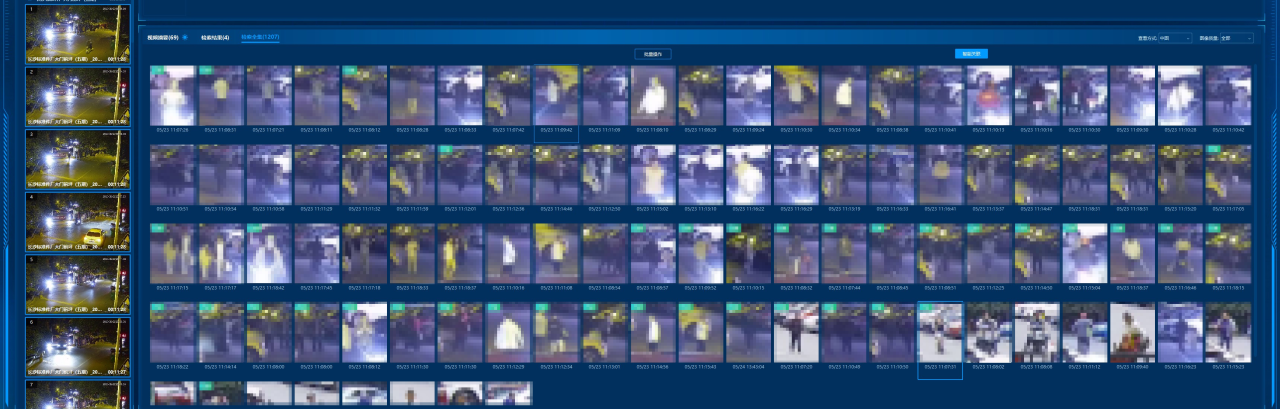The height and width of the screenshot is (409, 1280).
Task: Click the green tag on the 11:08:31 thumbnail
Action: point(204,70)
